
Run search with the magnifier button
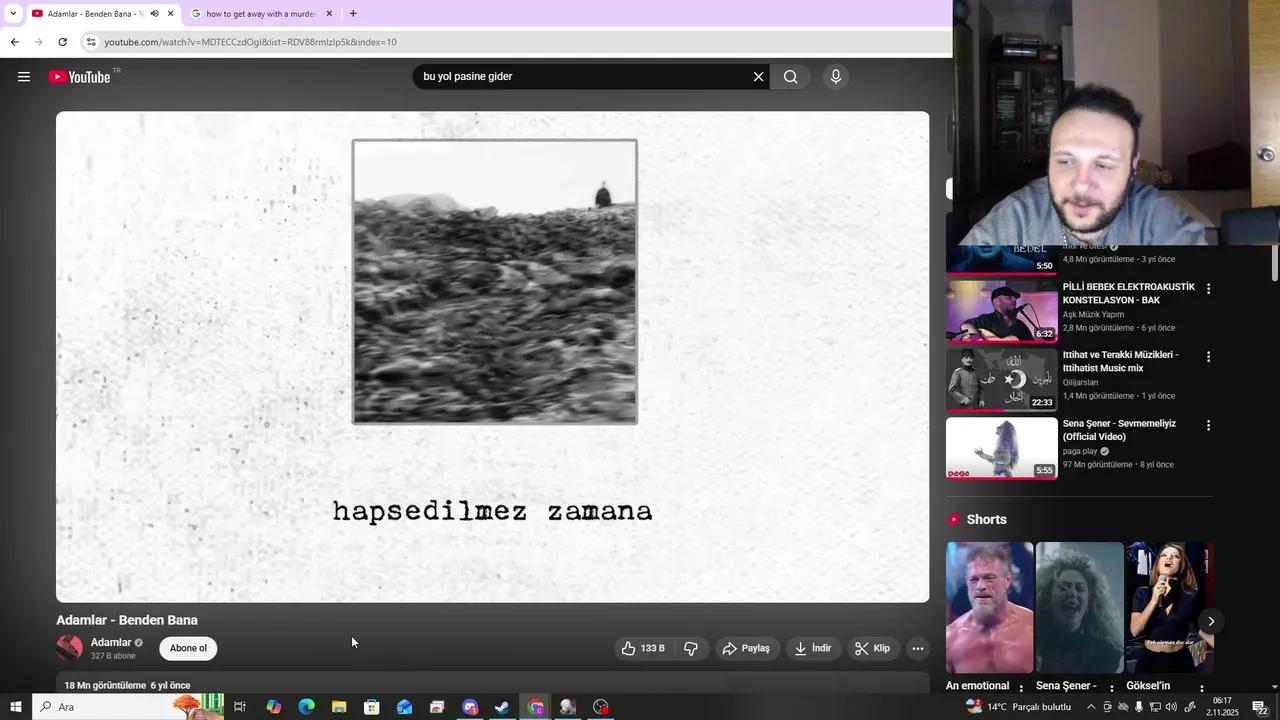point(790,77)
